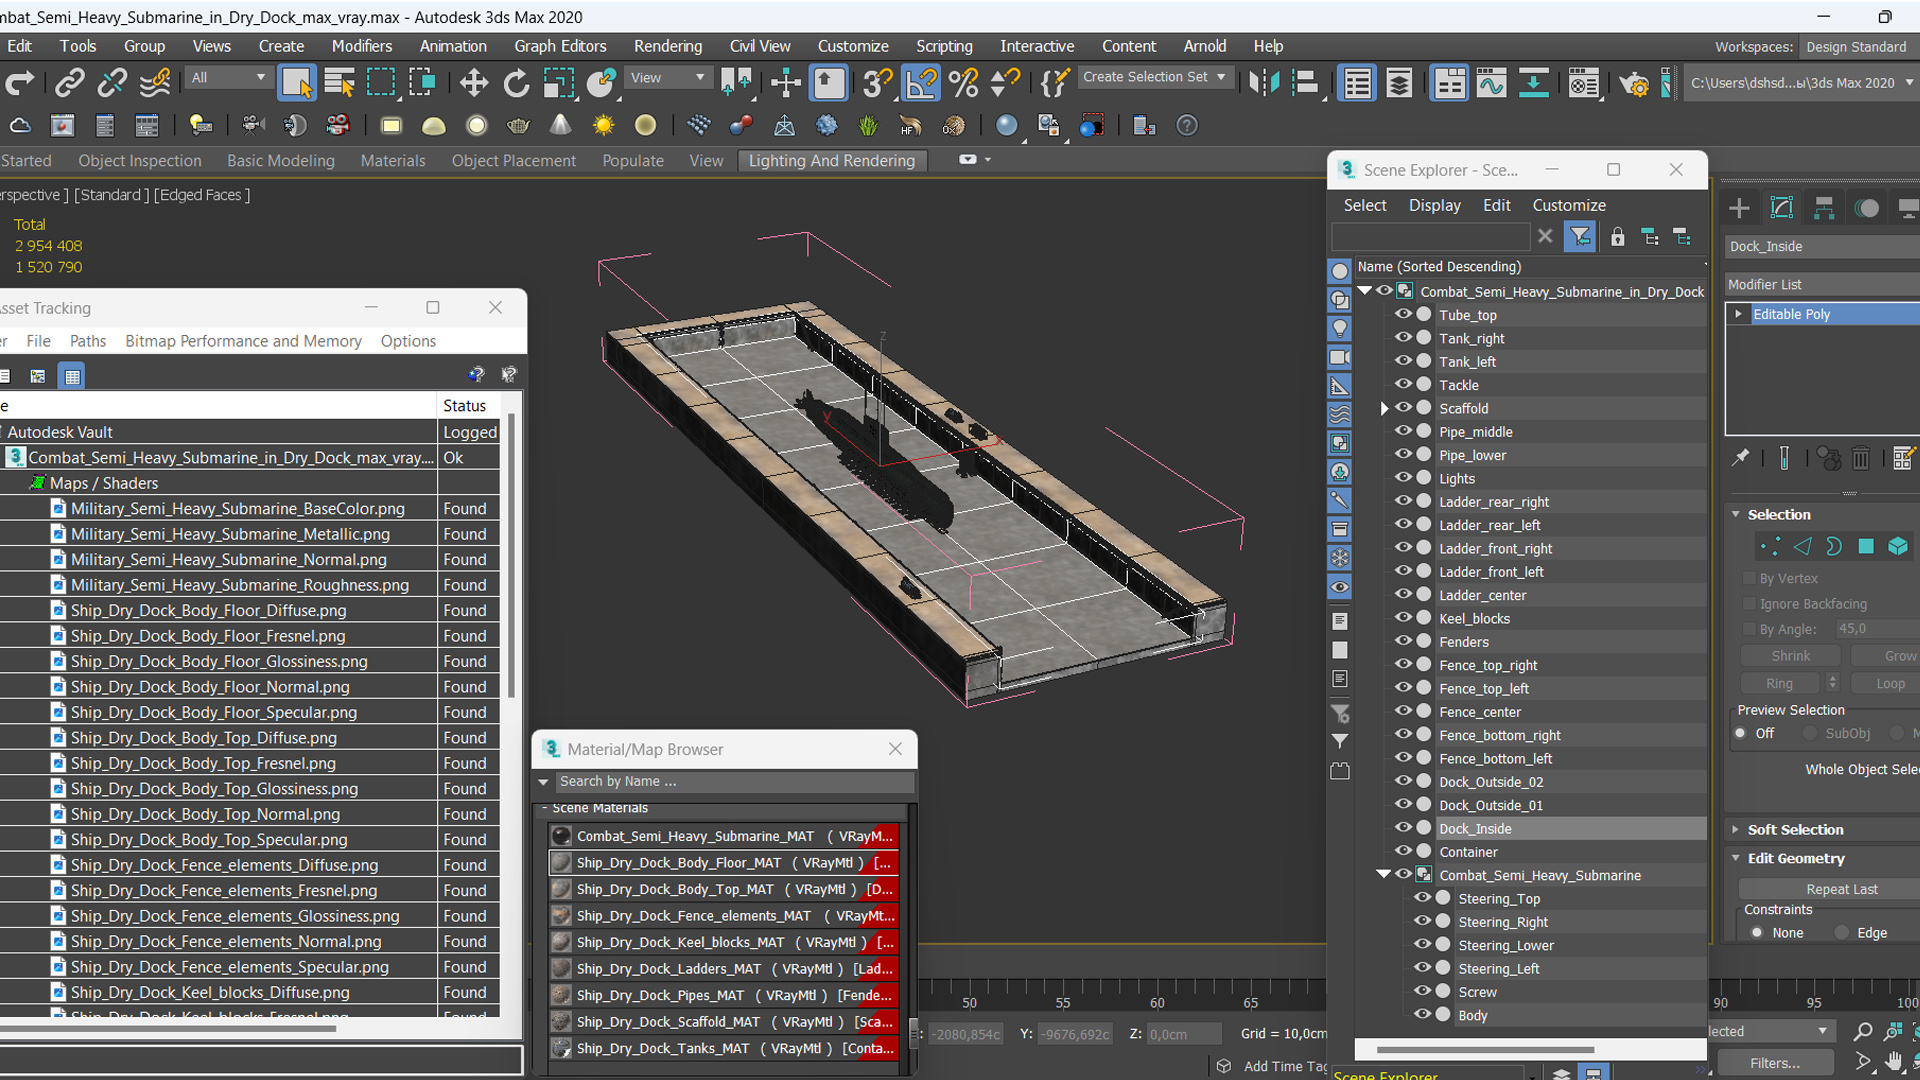Select Combat_Semi_Heavy_Submarine_MAT material swatch
1920x1080 pixels.
click(562, 836)
